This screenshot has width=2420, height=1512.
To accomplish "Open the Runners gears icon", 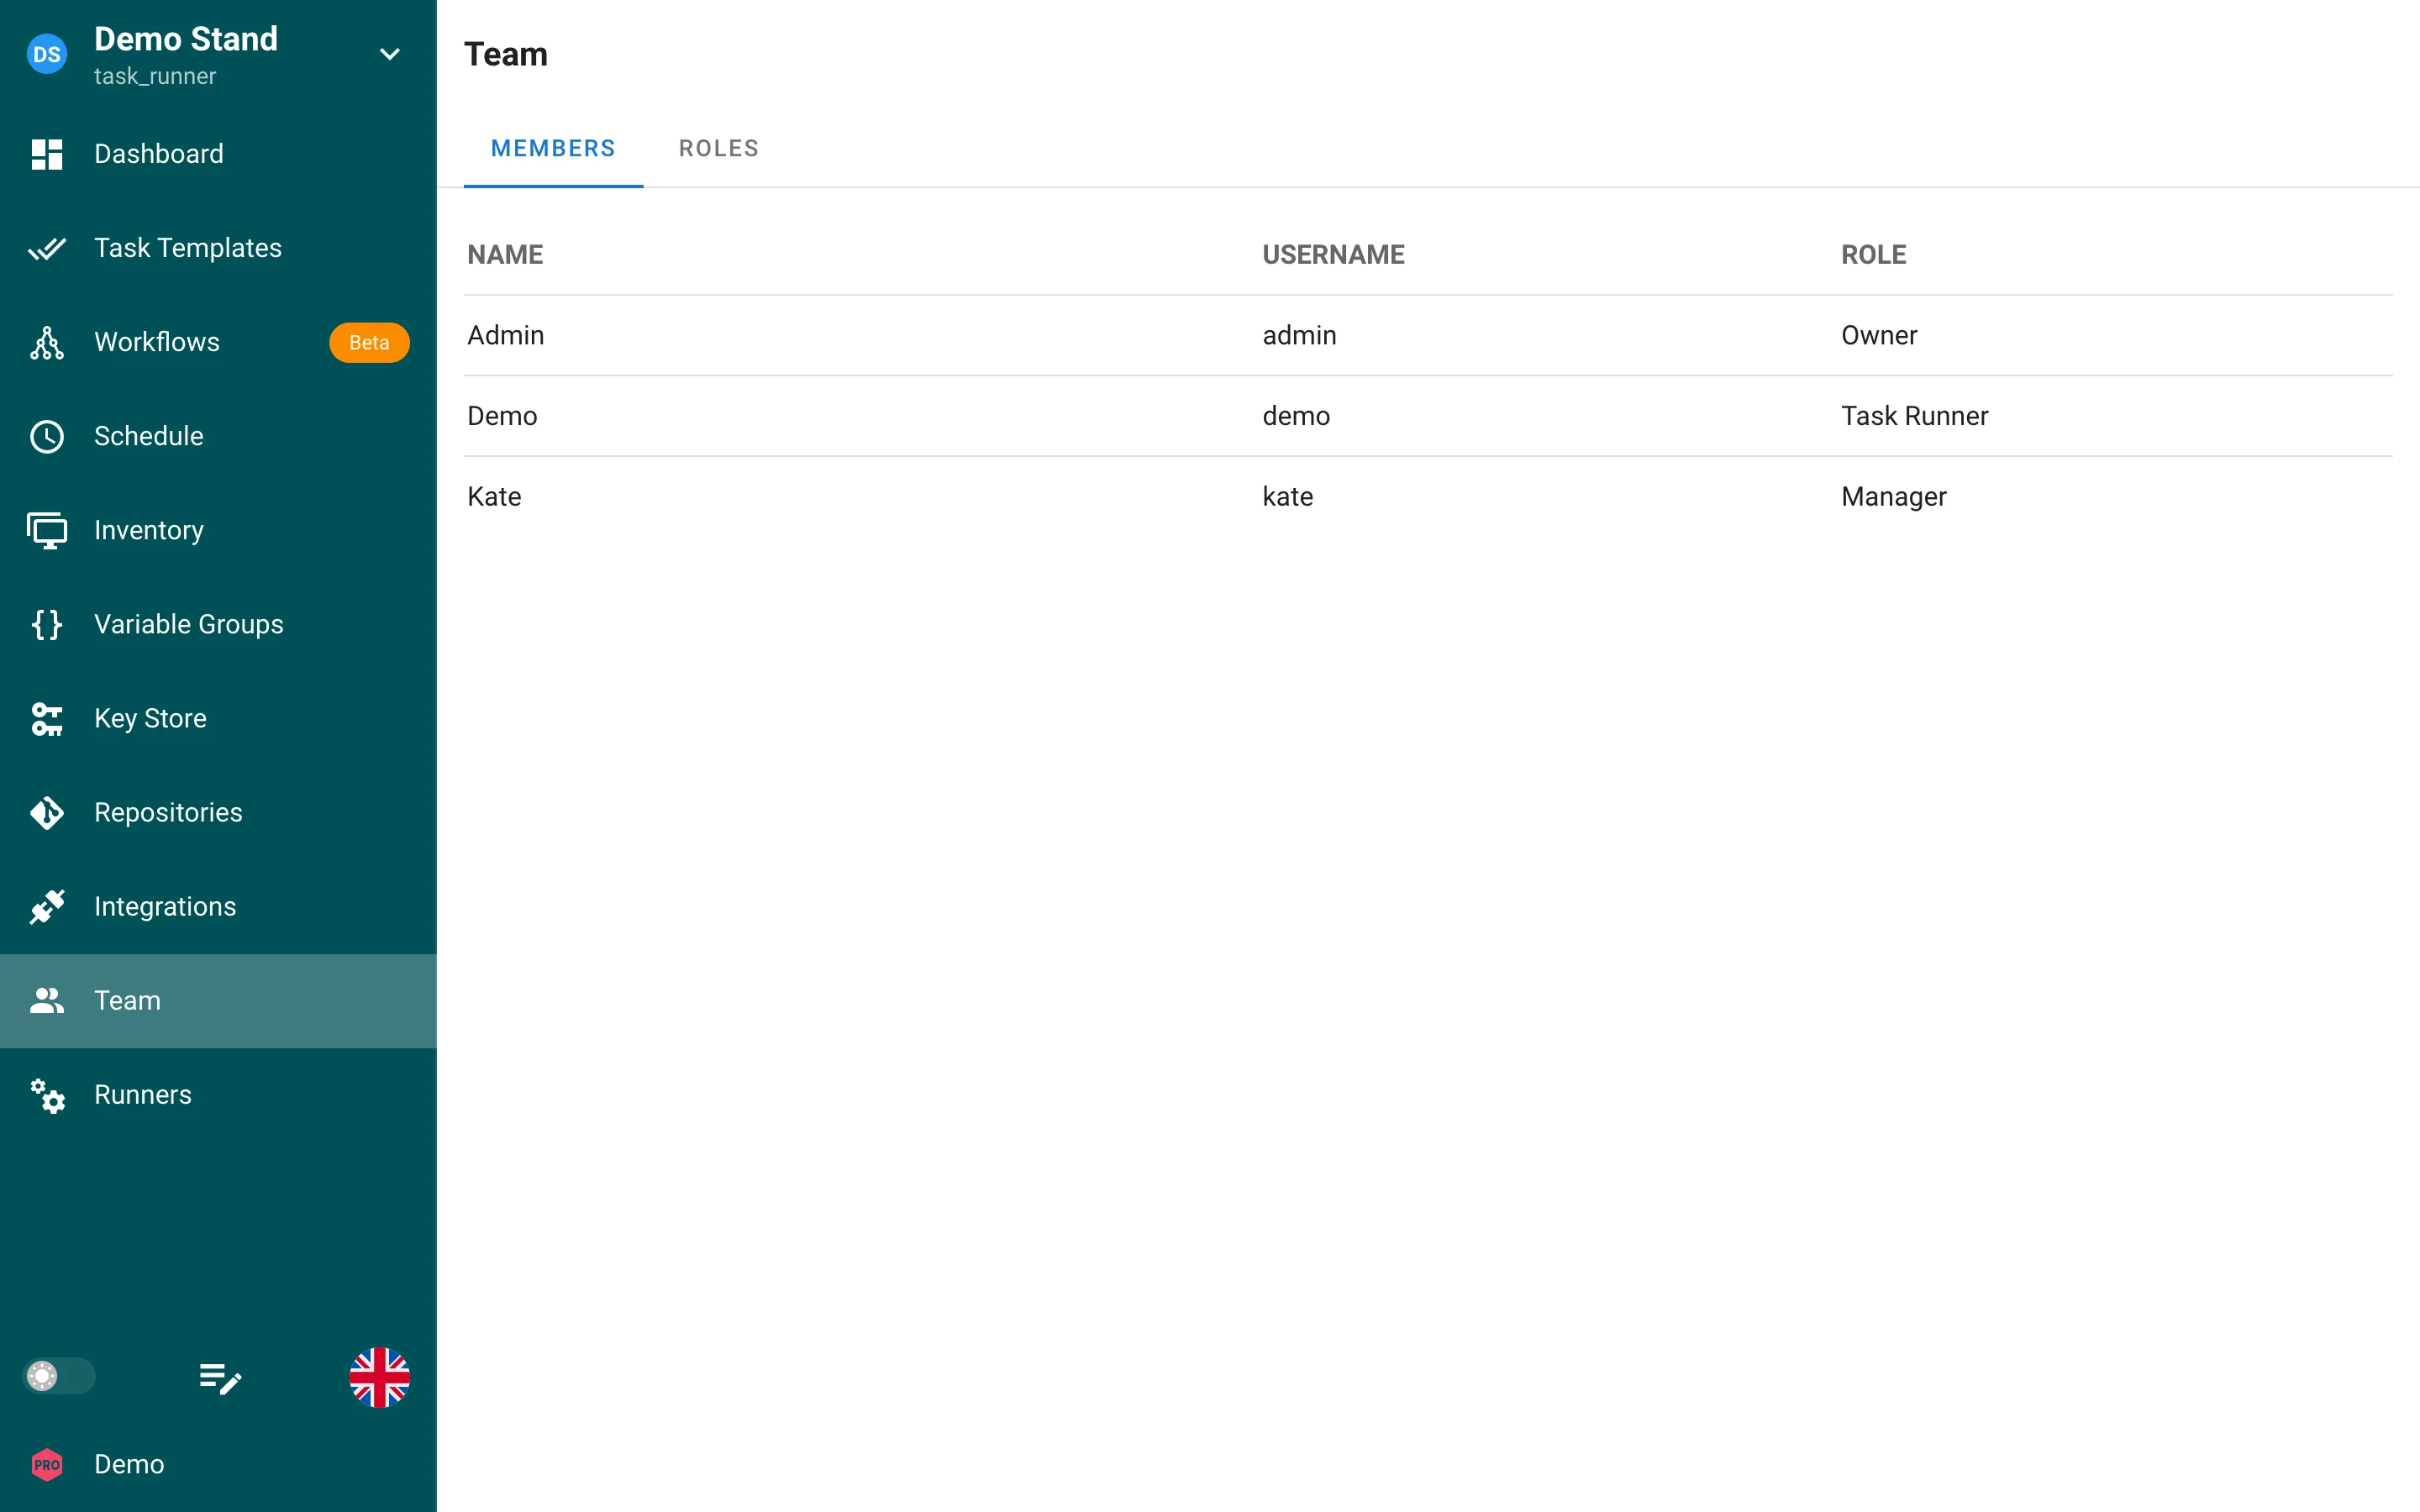I will 47,1095.
